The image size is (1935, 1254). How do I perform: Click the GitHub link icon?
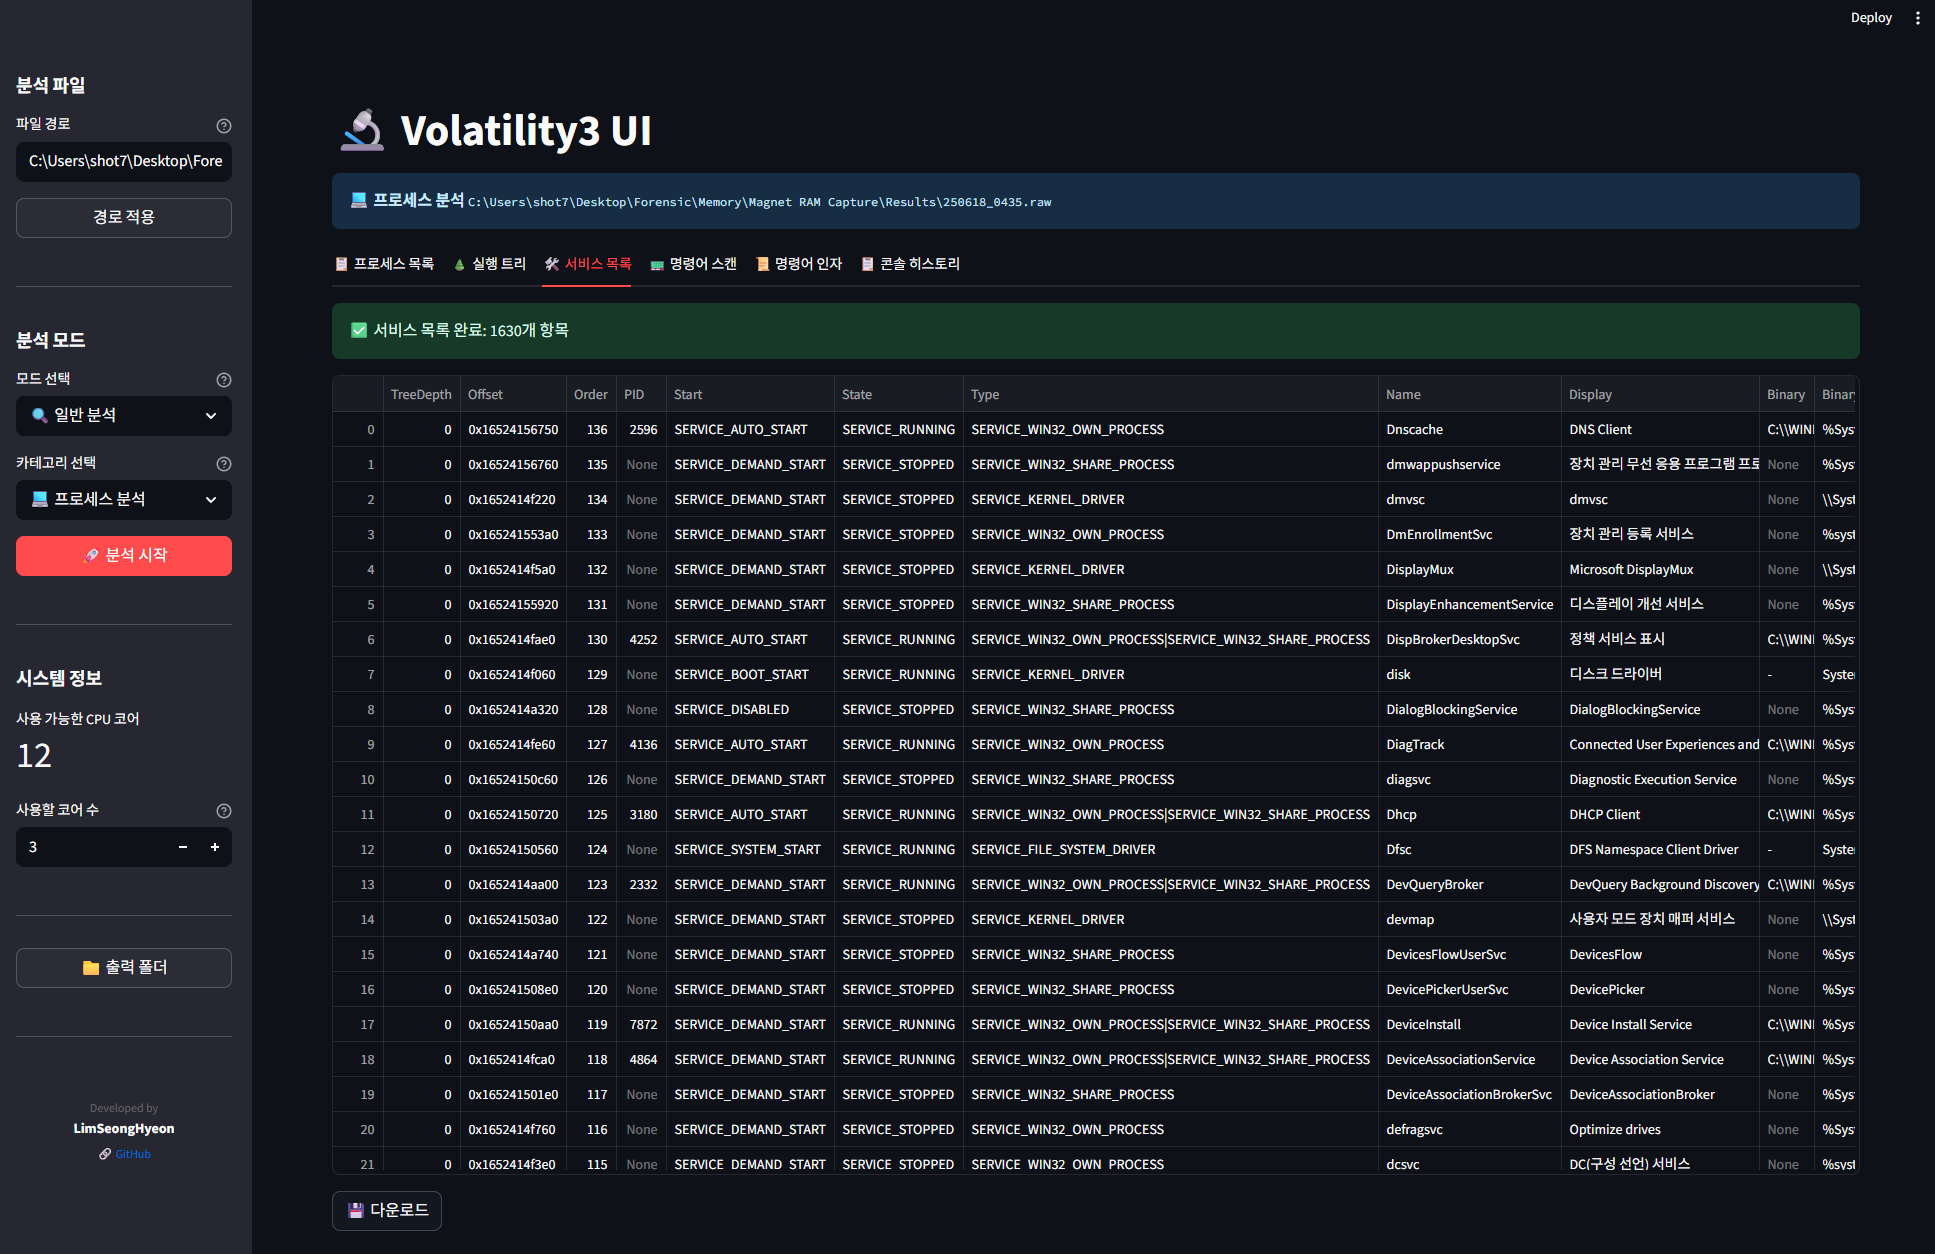tap(105, 1154)
